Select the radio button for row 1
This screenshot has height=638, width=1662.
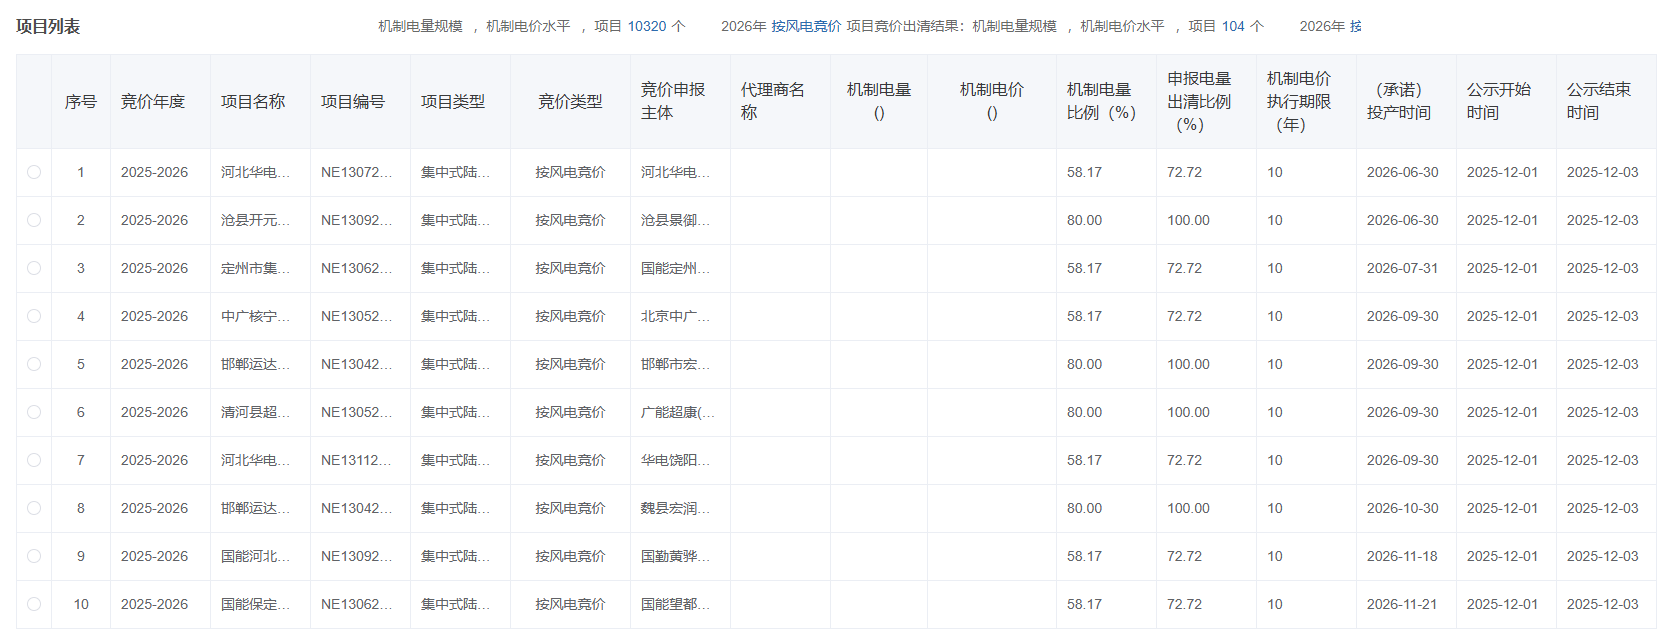[34, 172]
